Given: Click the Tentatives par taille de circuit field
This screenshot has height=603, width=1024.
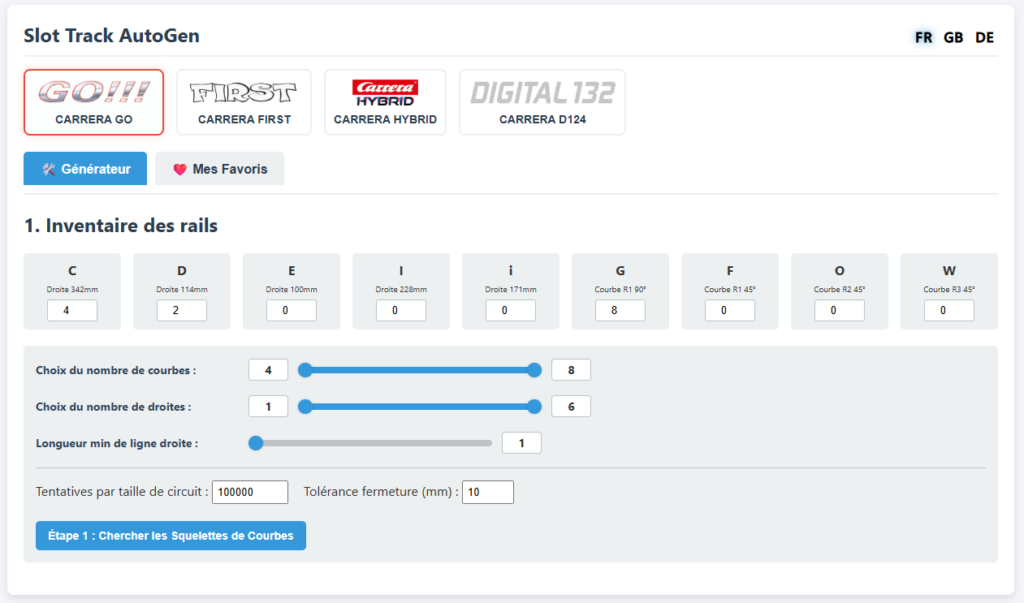Looking at the screenshot, I should [x=250, y=492].
